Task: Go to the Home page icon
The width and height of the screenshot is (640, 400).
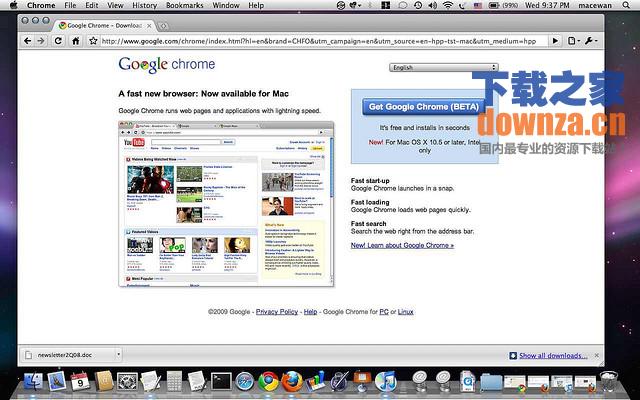Action: tap(74, 41)
